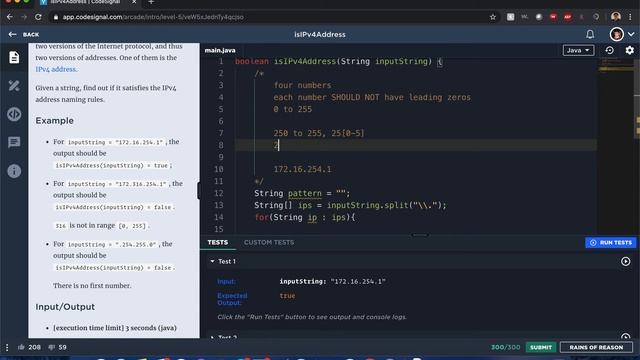Open the solutions sidebar icon
The image size is (640, 360).
click(14, 86)
